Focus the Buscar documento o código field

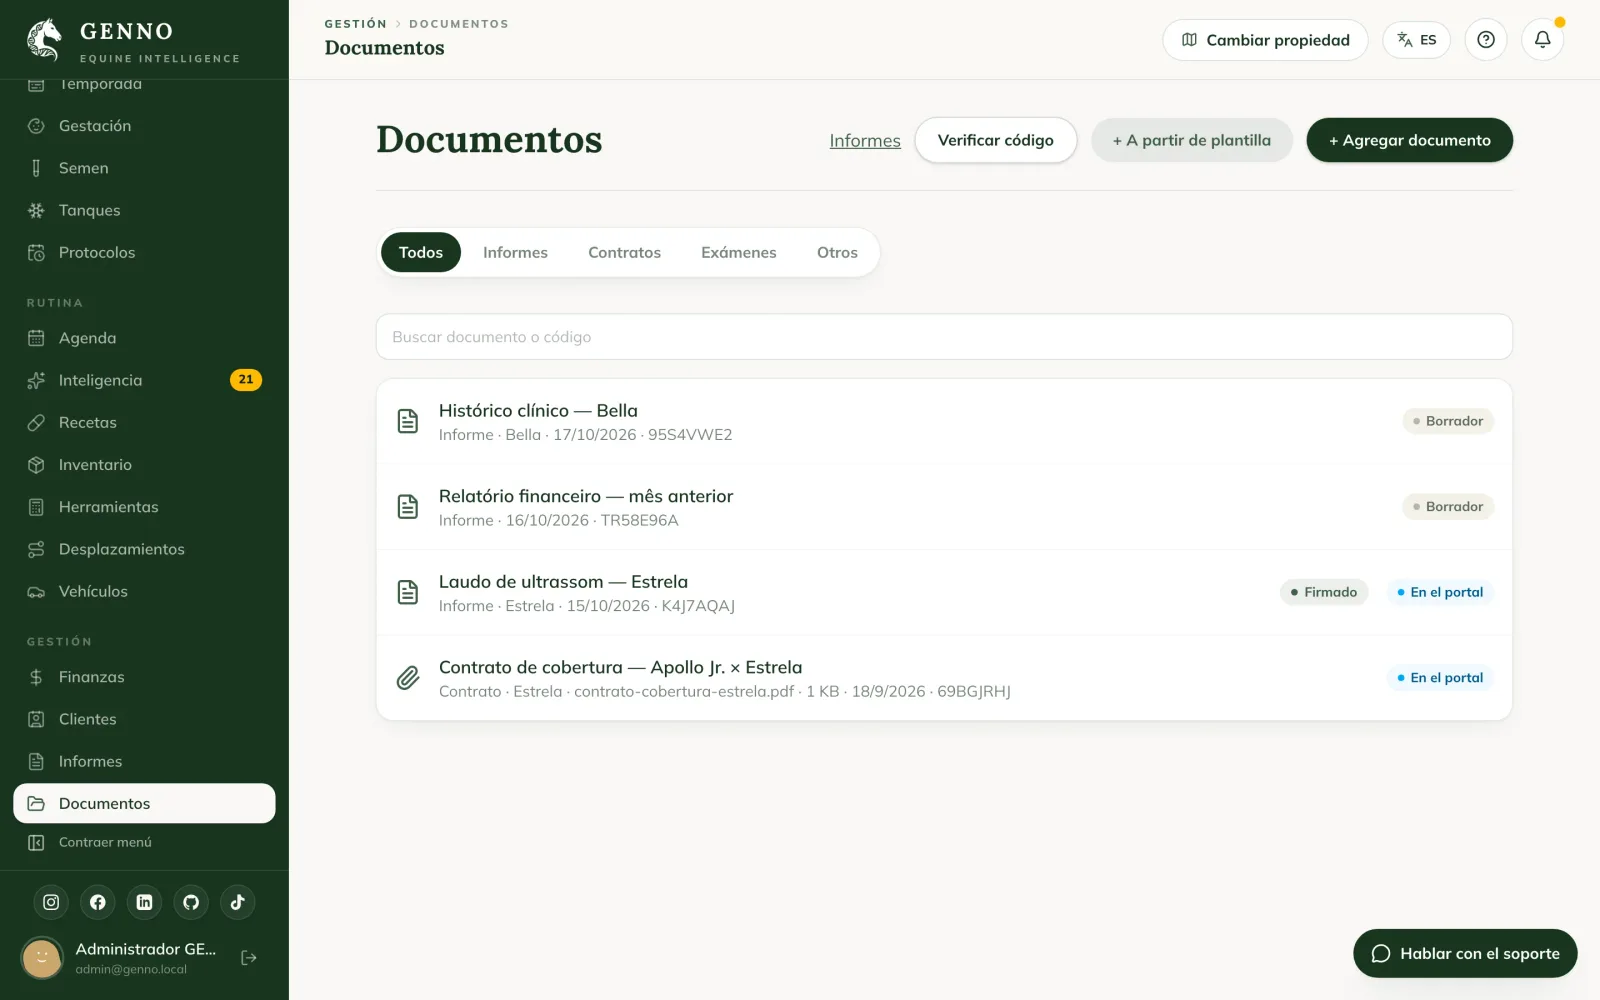(944, 337)
